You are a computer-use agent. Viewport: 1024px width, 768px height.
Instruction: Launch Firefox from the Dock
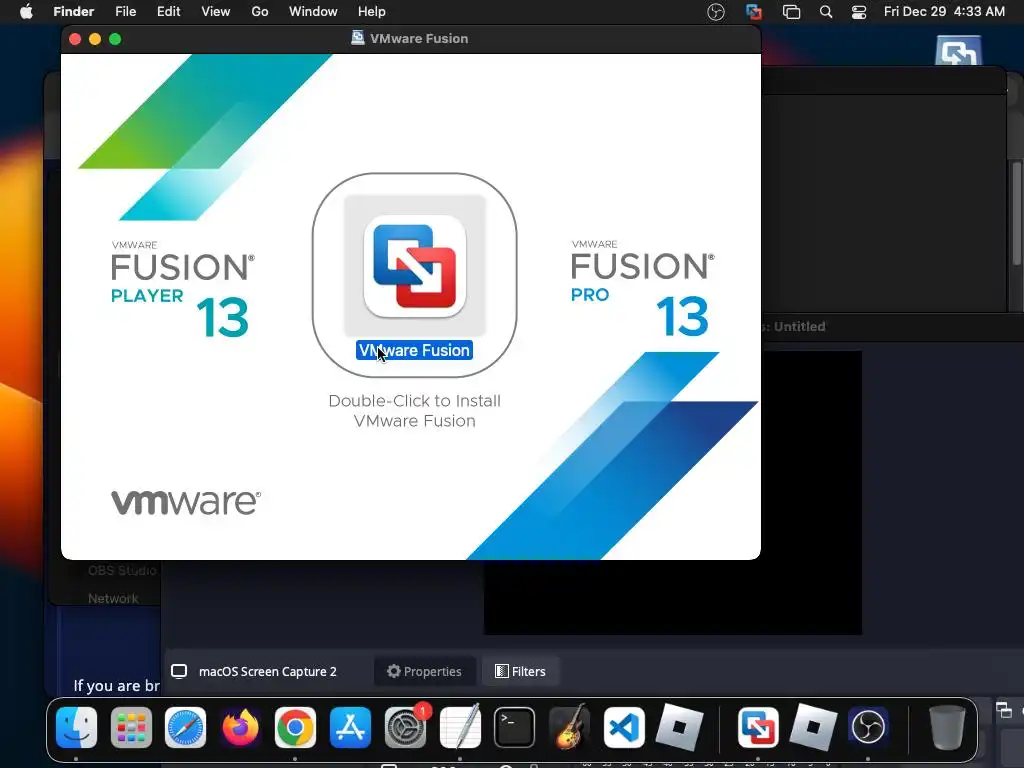tap(240, 727)
